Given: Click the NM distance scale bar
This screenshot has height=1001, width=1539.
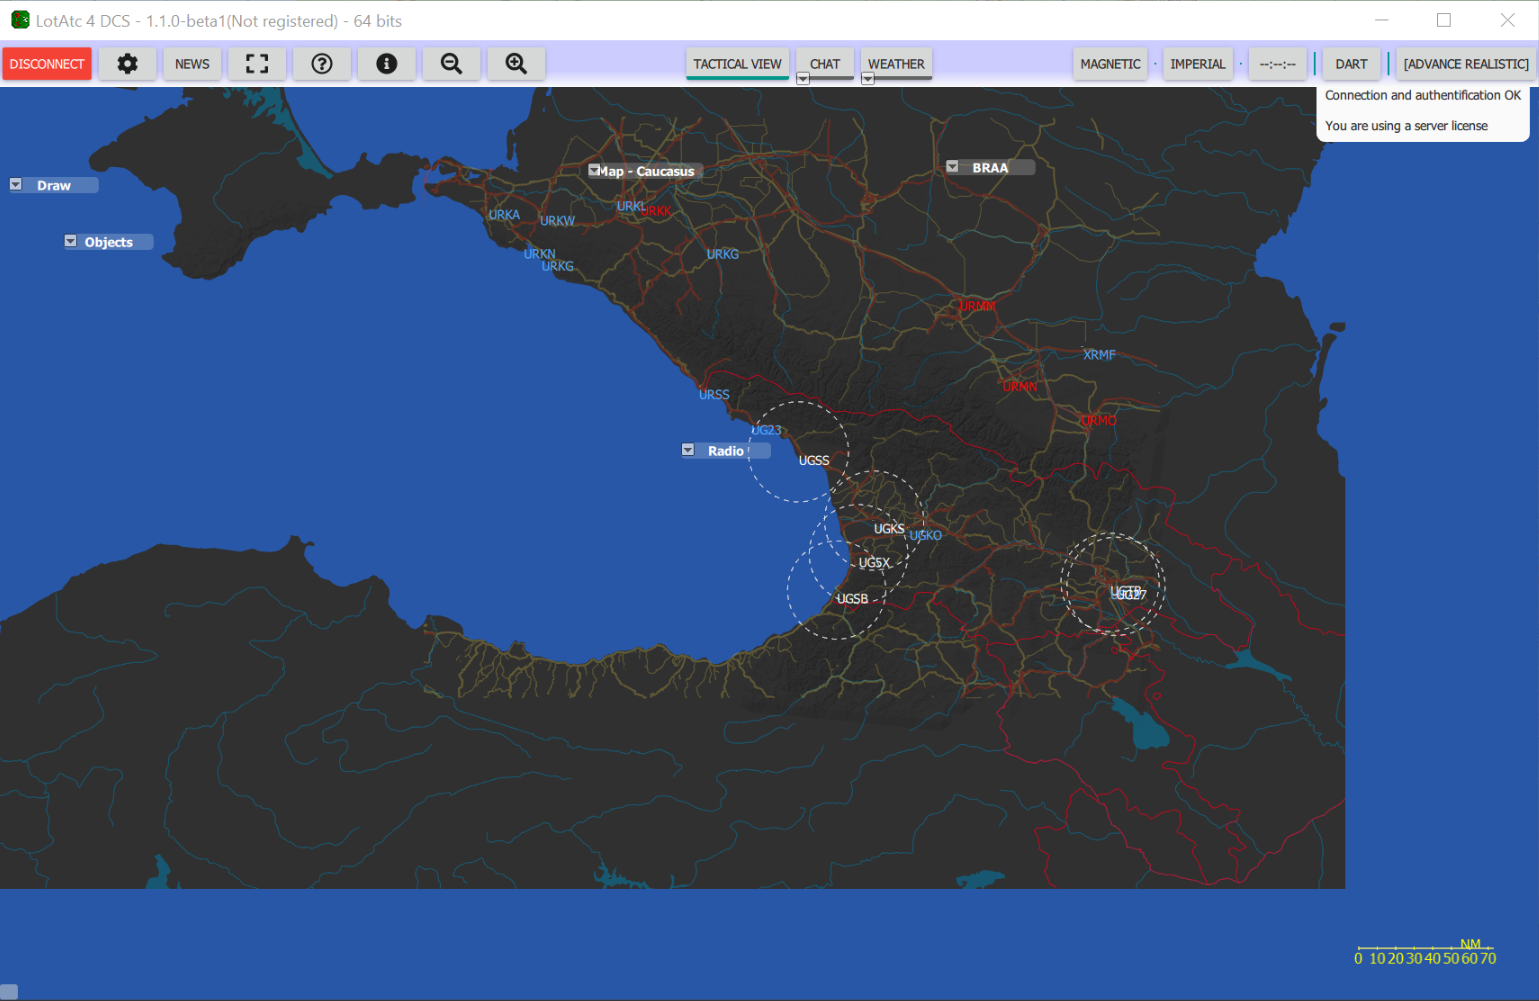Looking at the screenshot, I should [x=1425, y=953].
